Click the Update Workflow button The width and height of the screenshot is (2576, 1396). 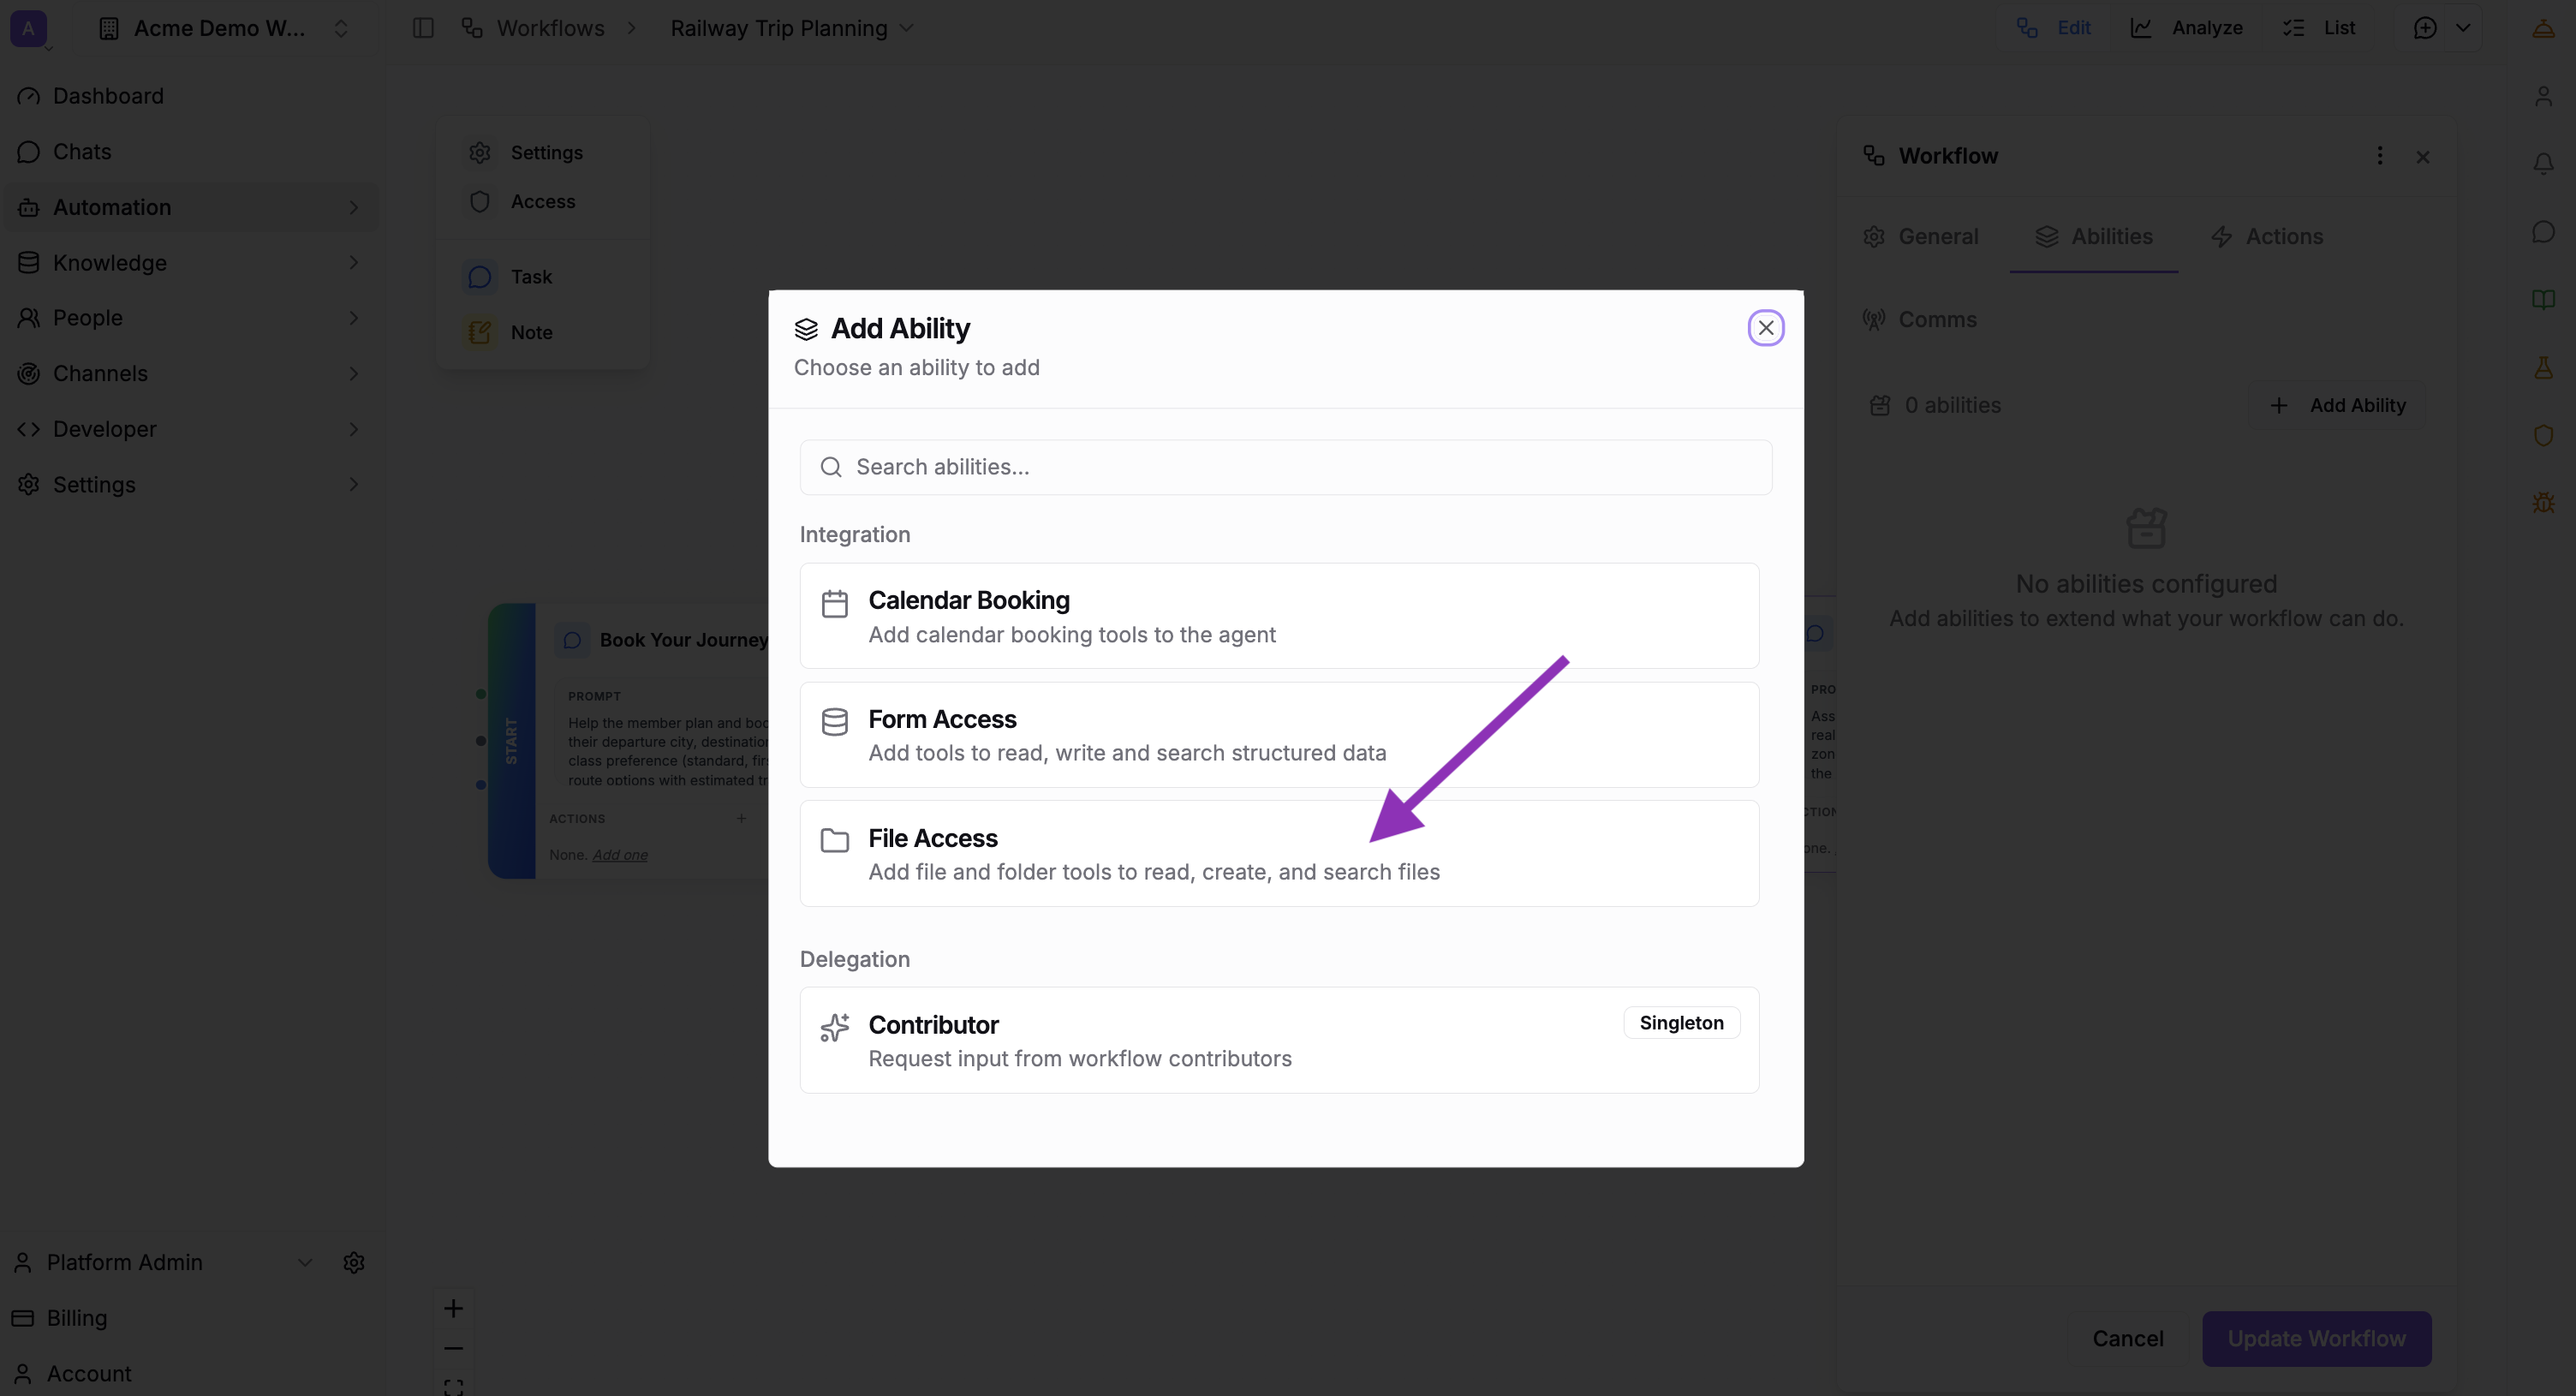click(x=2317, y=1338)
